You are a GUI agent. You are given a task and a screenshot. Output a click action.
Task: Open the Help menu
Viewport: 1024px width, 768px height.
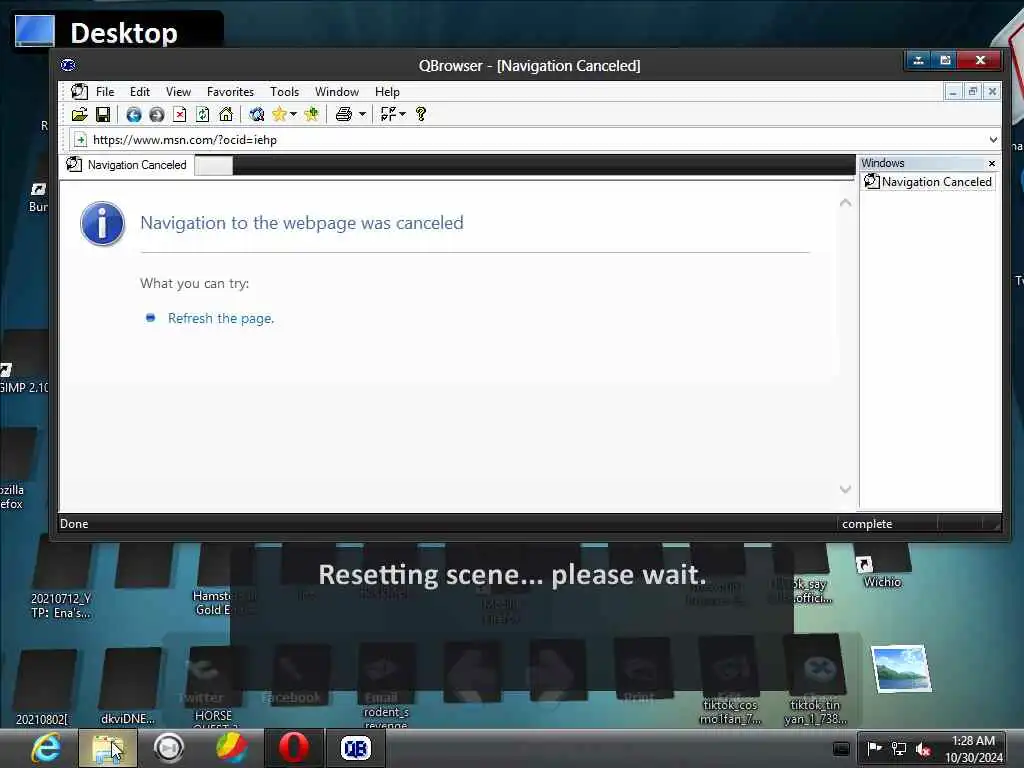(387, 92)
